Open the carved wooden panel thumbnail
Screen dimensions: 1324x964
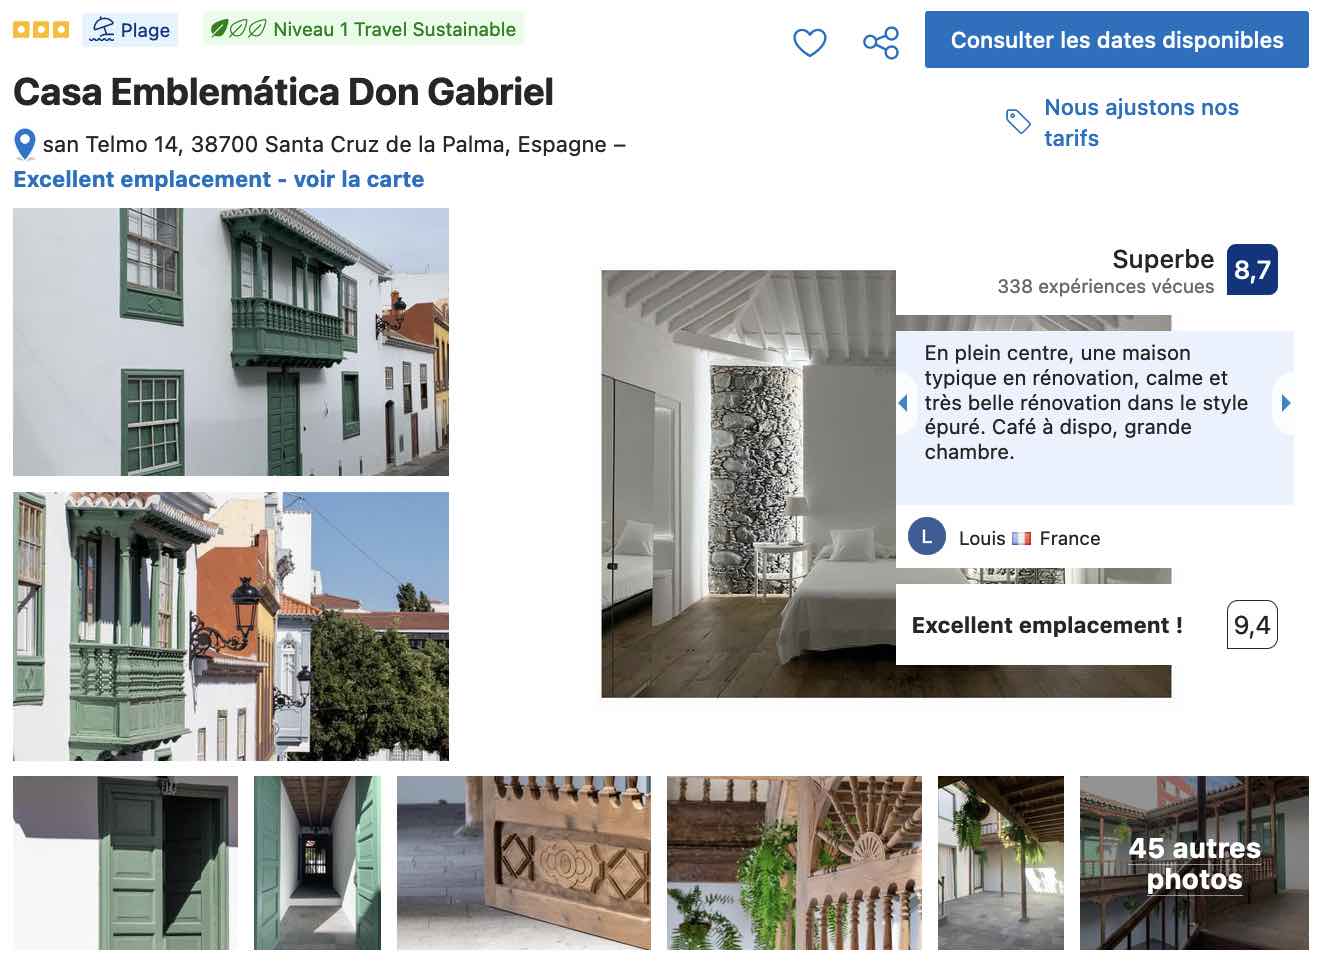click(524, 863)
